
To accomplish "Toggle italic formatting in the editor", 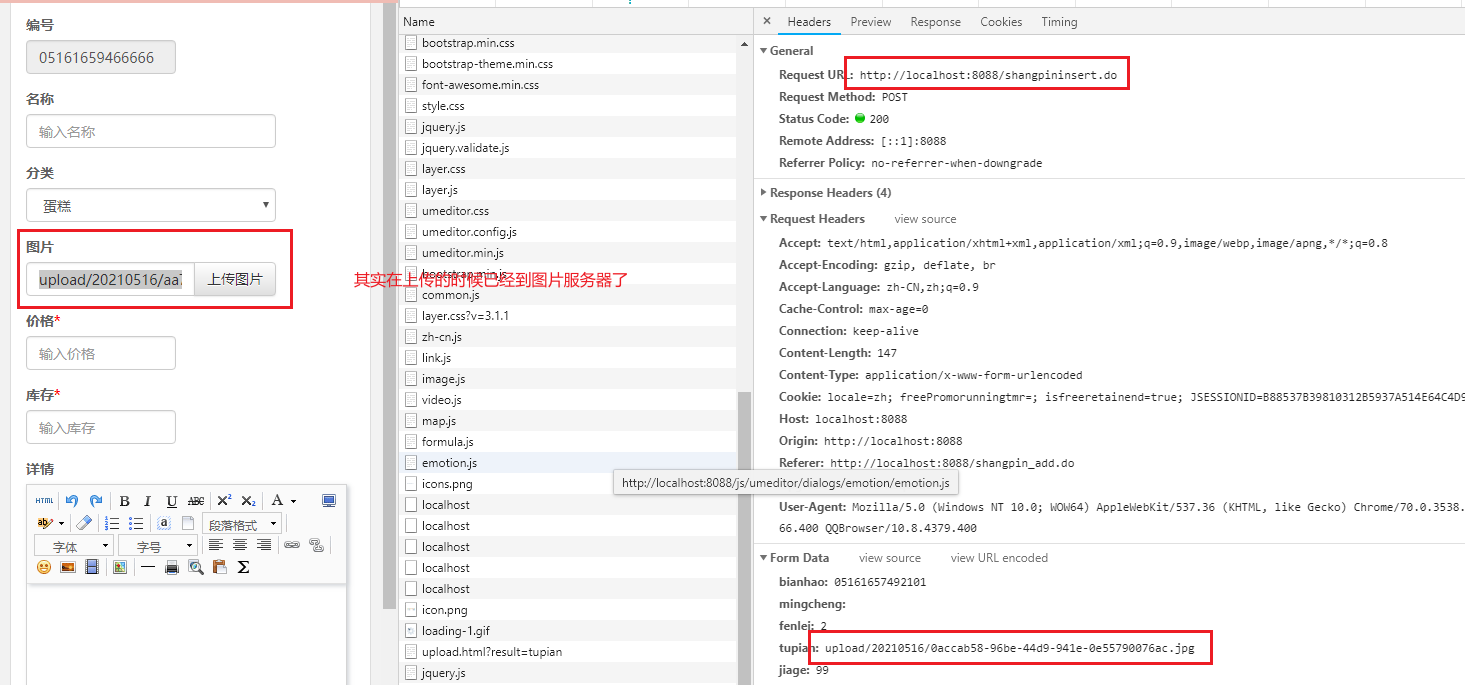I will [x=147, y=501].
